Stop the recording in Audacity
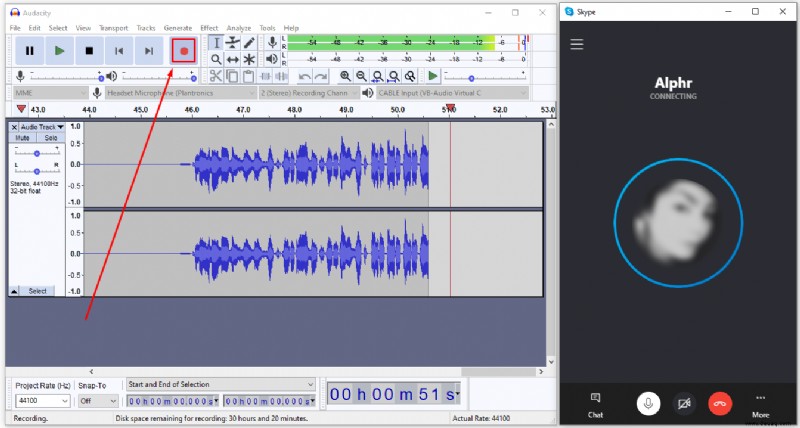 tap(89, 51)
